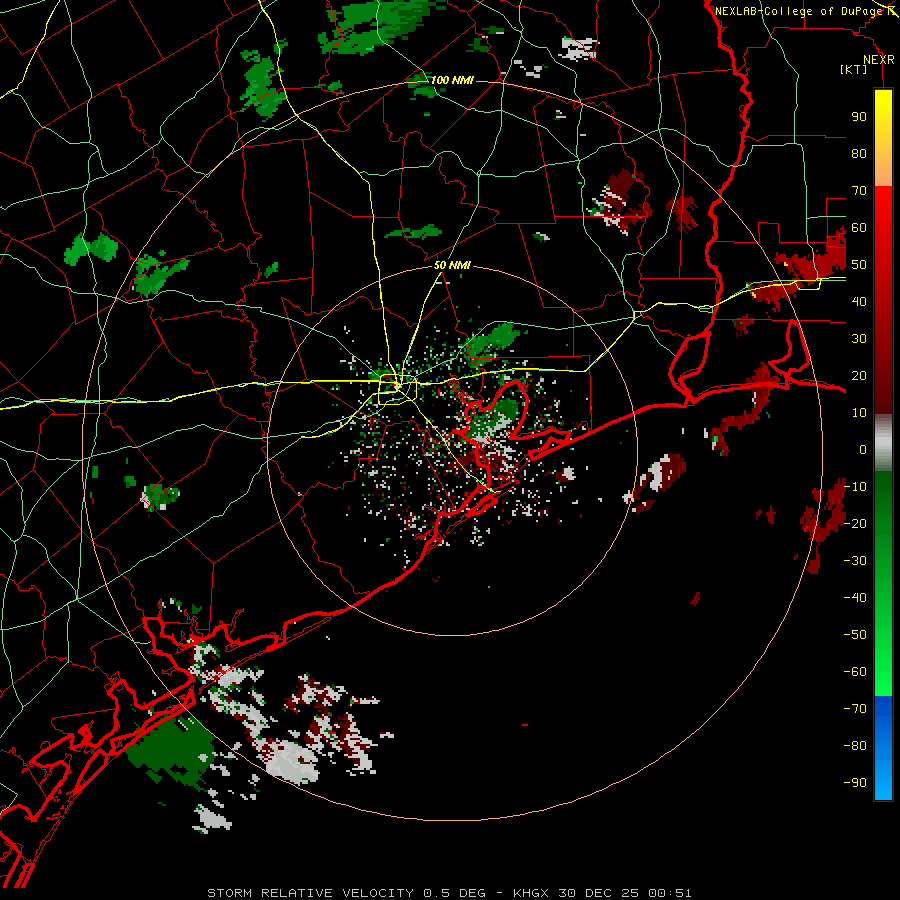Click the NEXR label above the color scale
The height and width of the screenshot is (900, 900).
(x=878, y=60)
